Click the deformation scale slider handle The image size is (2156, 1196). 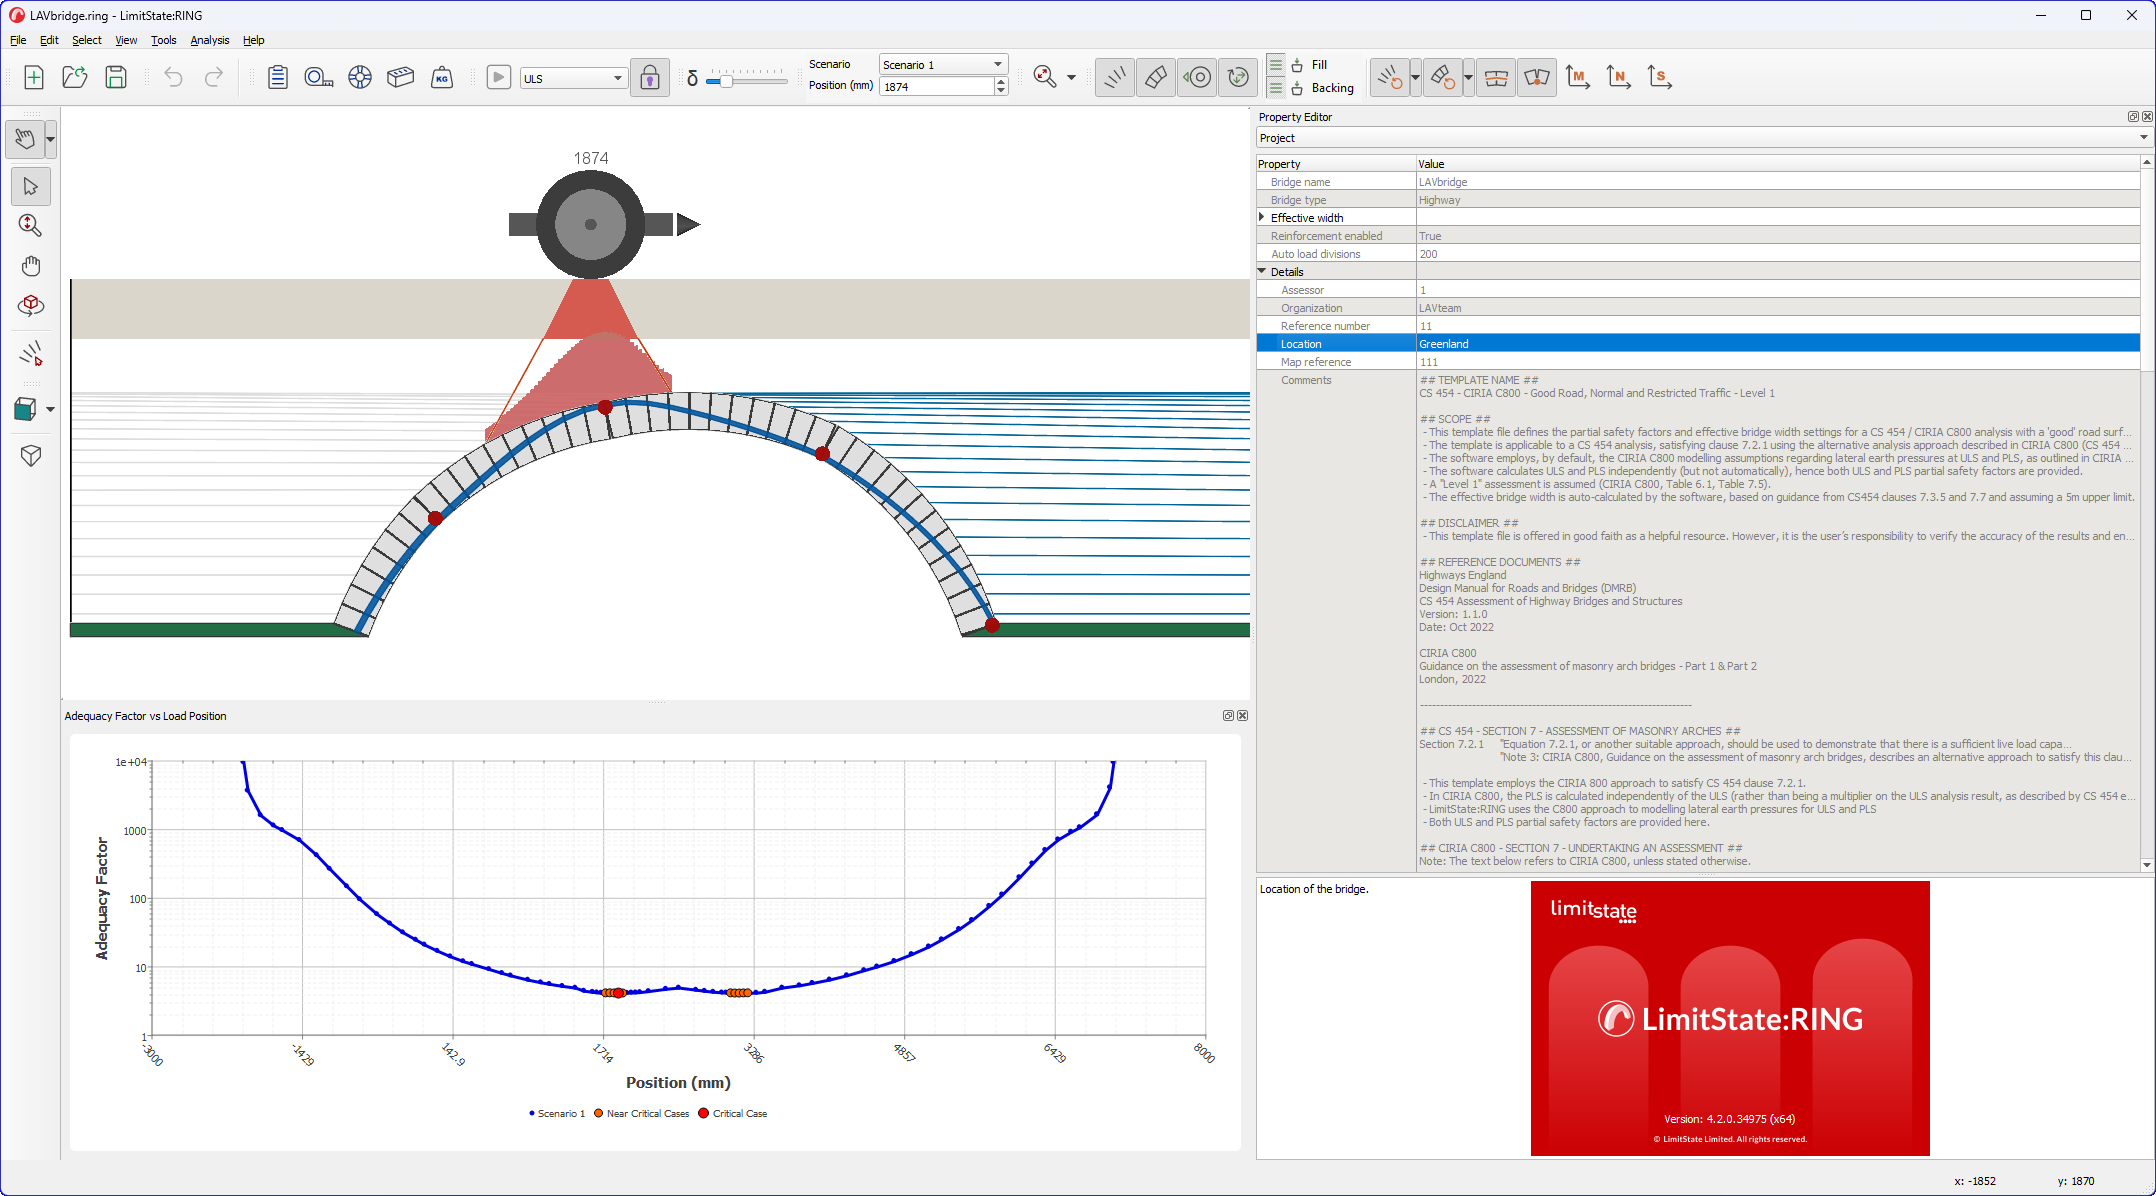pos(726,81)
